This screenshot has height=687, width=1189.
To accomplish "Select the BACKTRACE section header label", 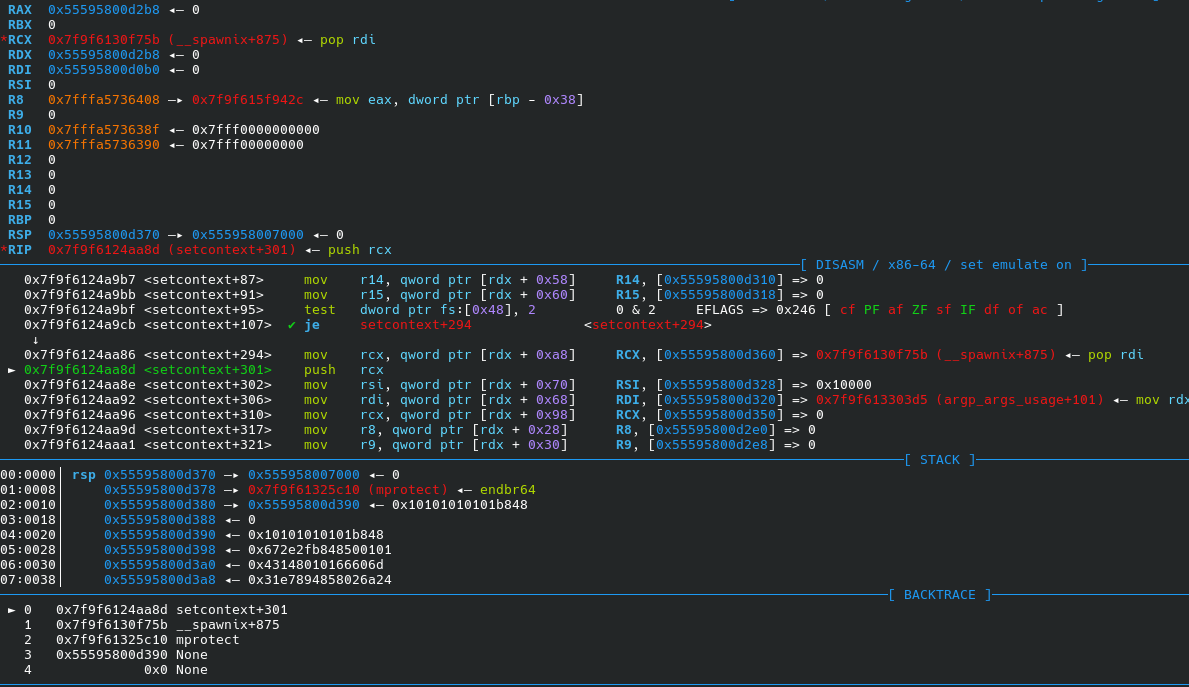I will coord(940,594).
